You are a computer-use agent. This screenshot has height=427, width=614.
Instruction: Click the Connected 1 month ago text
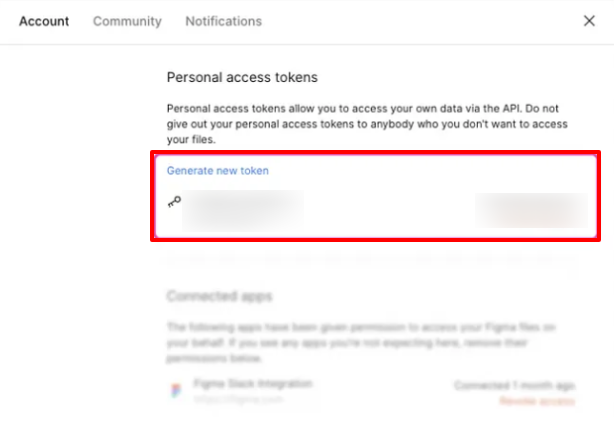(514, 385)
